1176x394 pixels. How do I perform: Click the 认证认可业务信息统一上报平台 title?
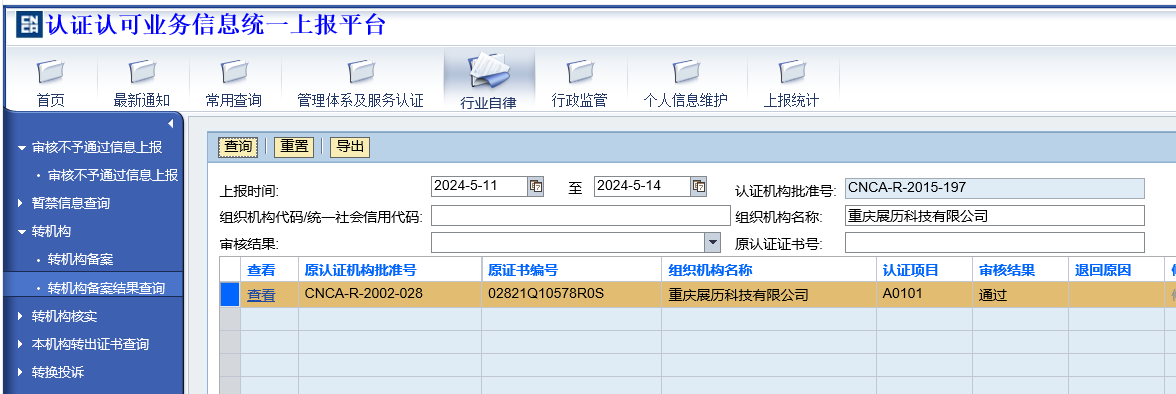[216, 25]
